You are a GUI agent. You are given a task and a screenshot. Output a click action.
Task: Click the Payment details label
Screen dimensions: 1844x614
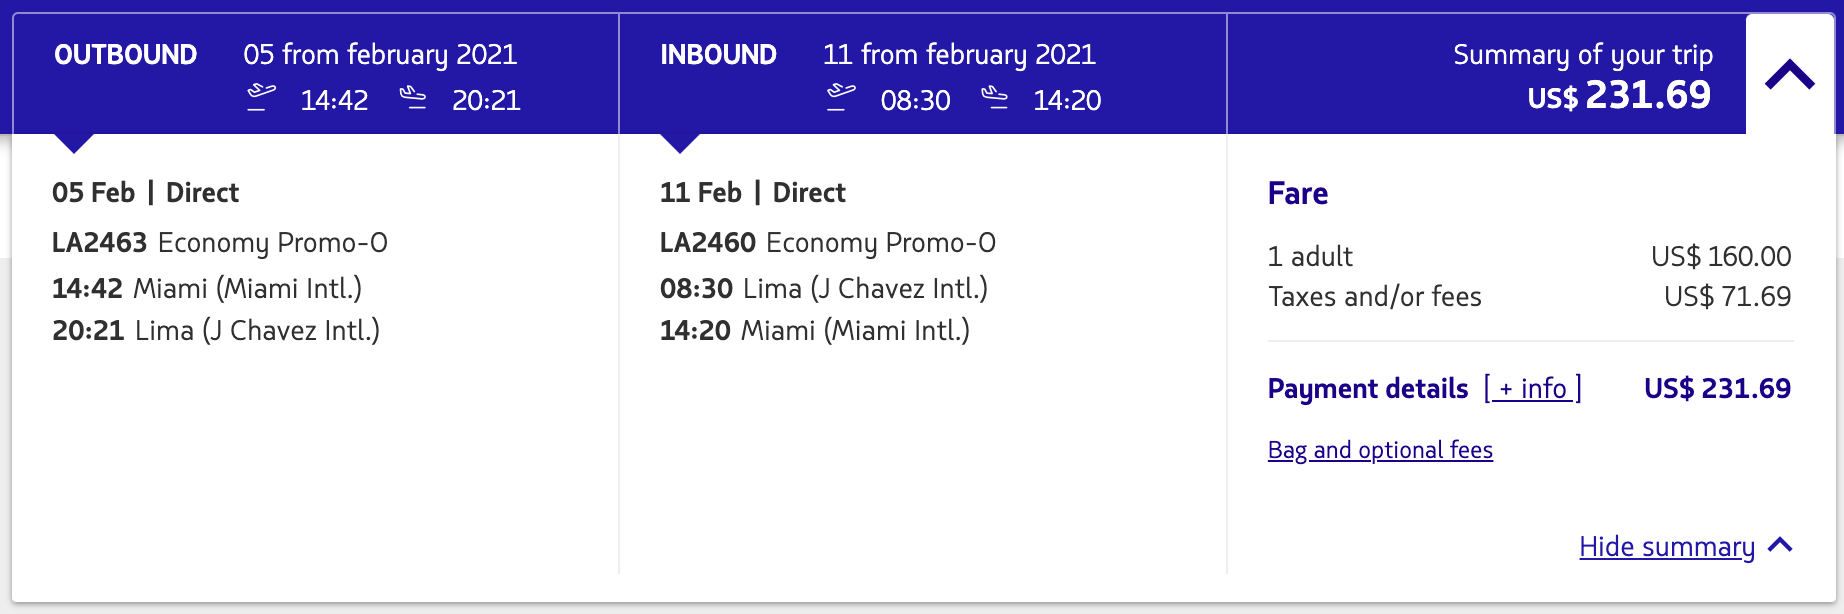click(x=1367, y=388)
